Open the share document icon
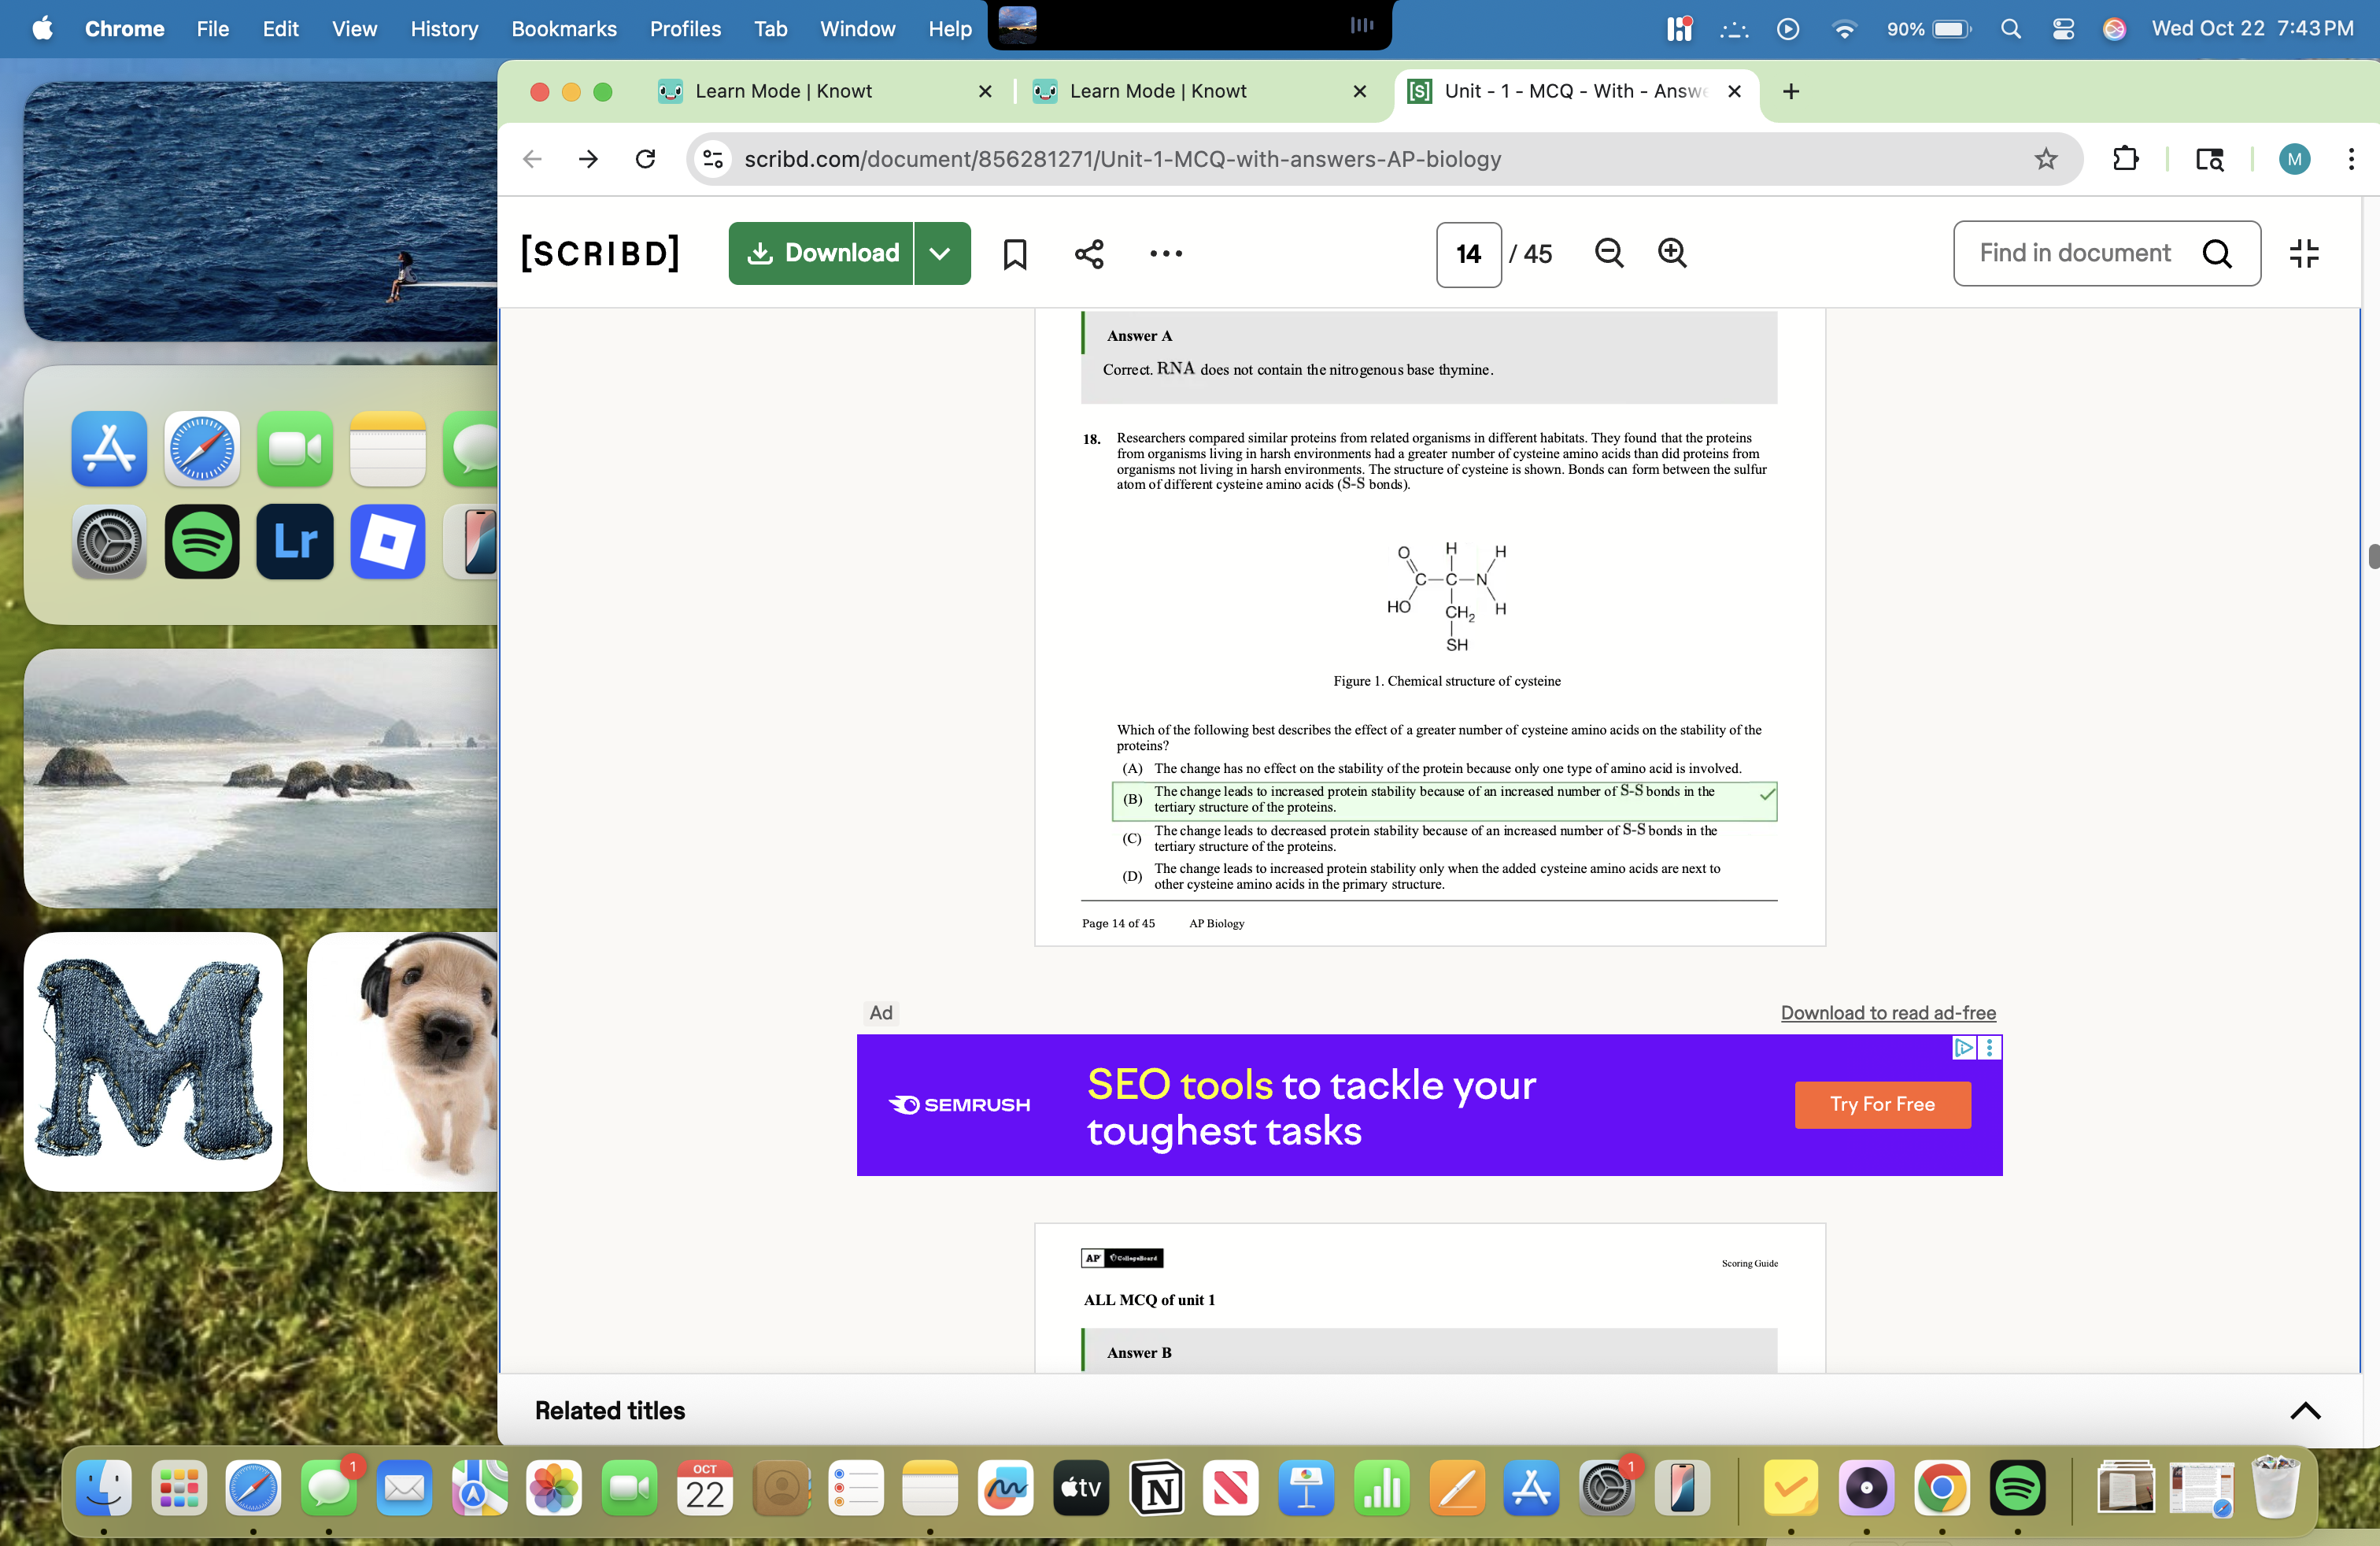Image resolution: width=2380 pixels, height=1546 pixels. point(1089,254)
